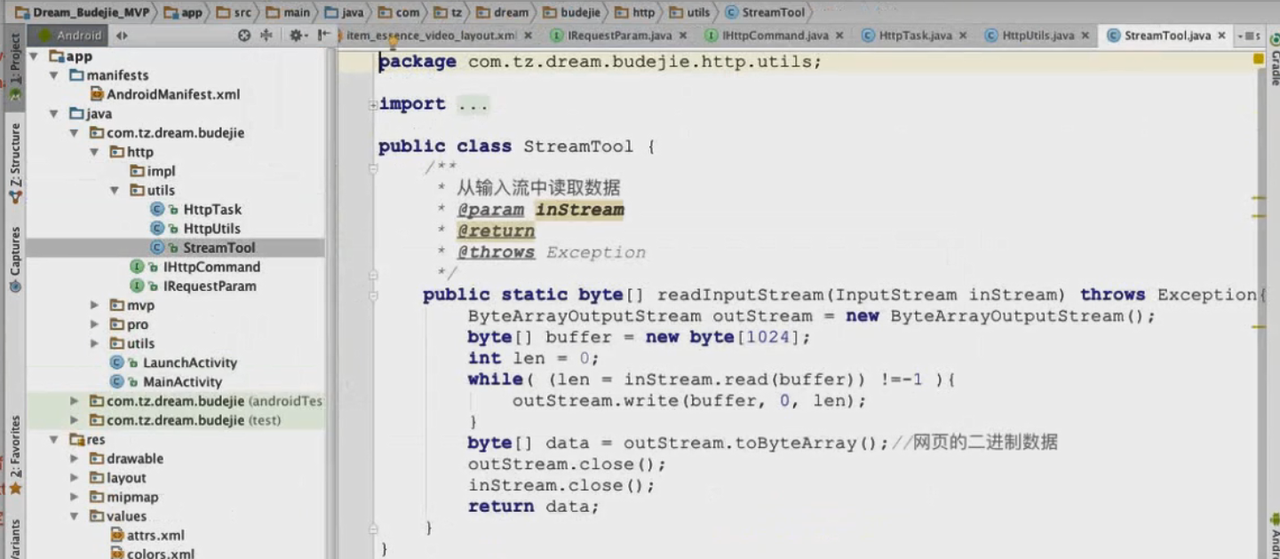The height and width of the screenshot is (559, 1280).
Task: Expand the drawable folder
Action: coord(75,459)
